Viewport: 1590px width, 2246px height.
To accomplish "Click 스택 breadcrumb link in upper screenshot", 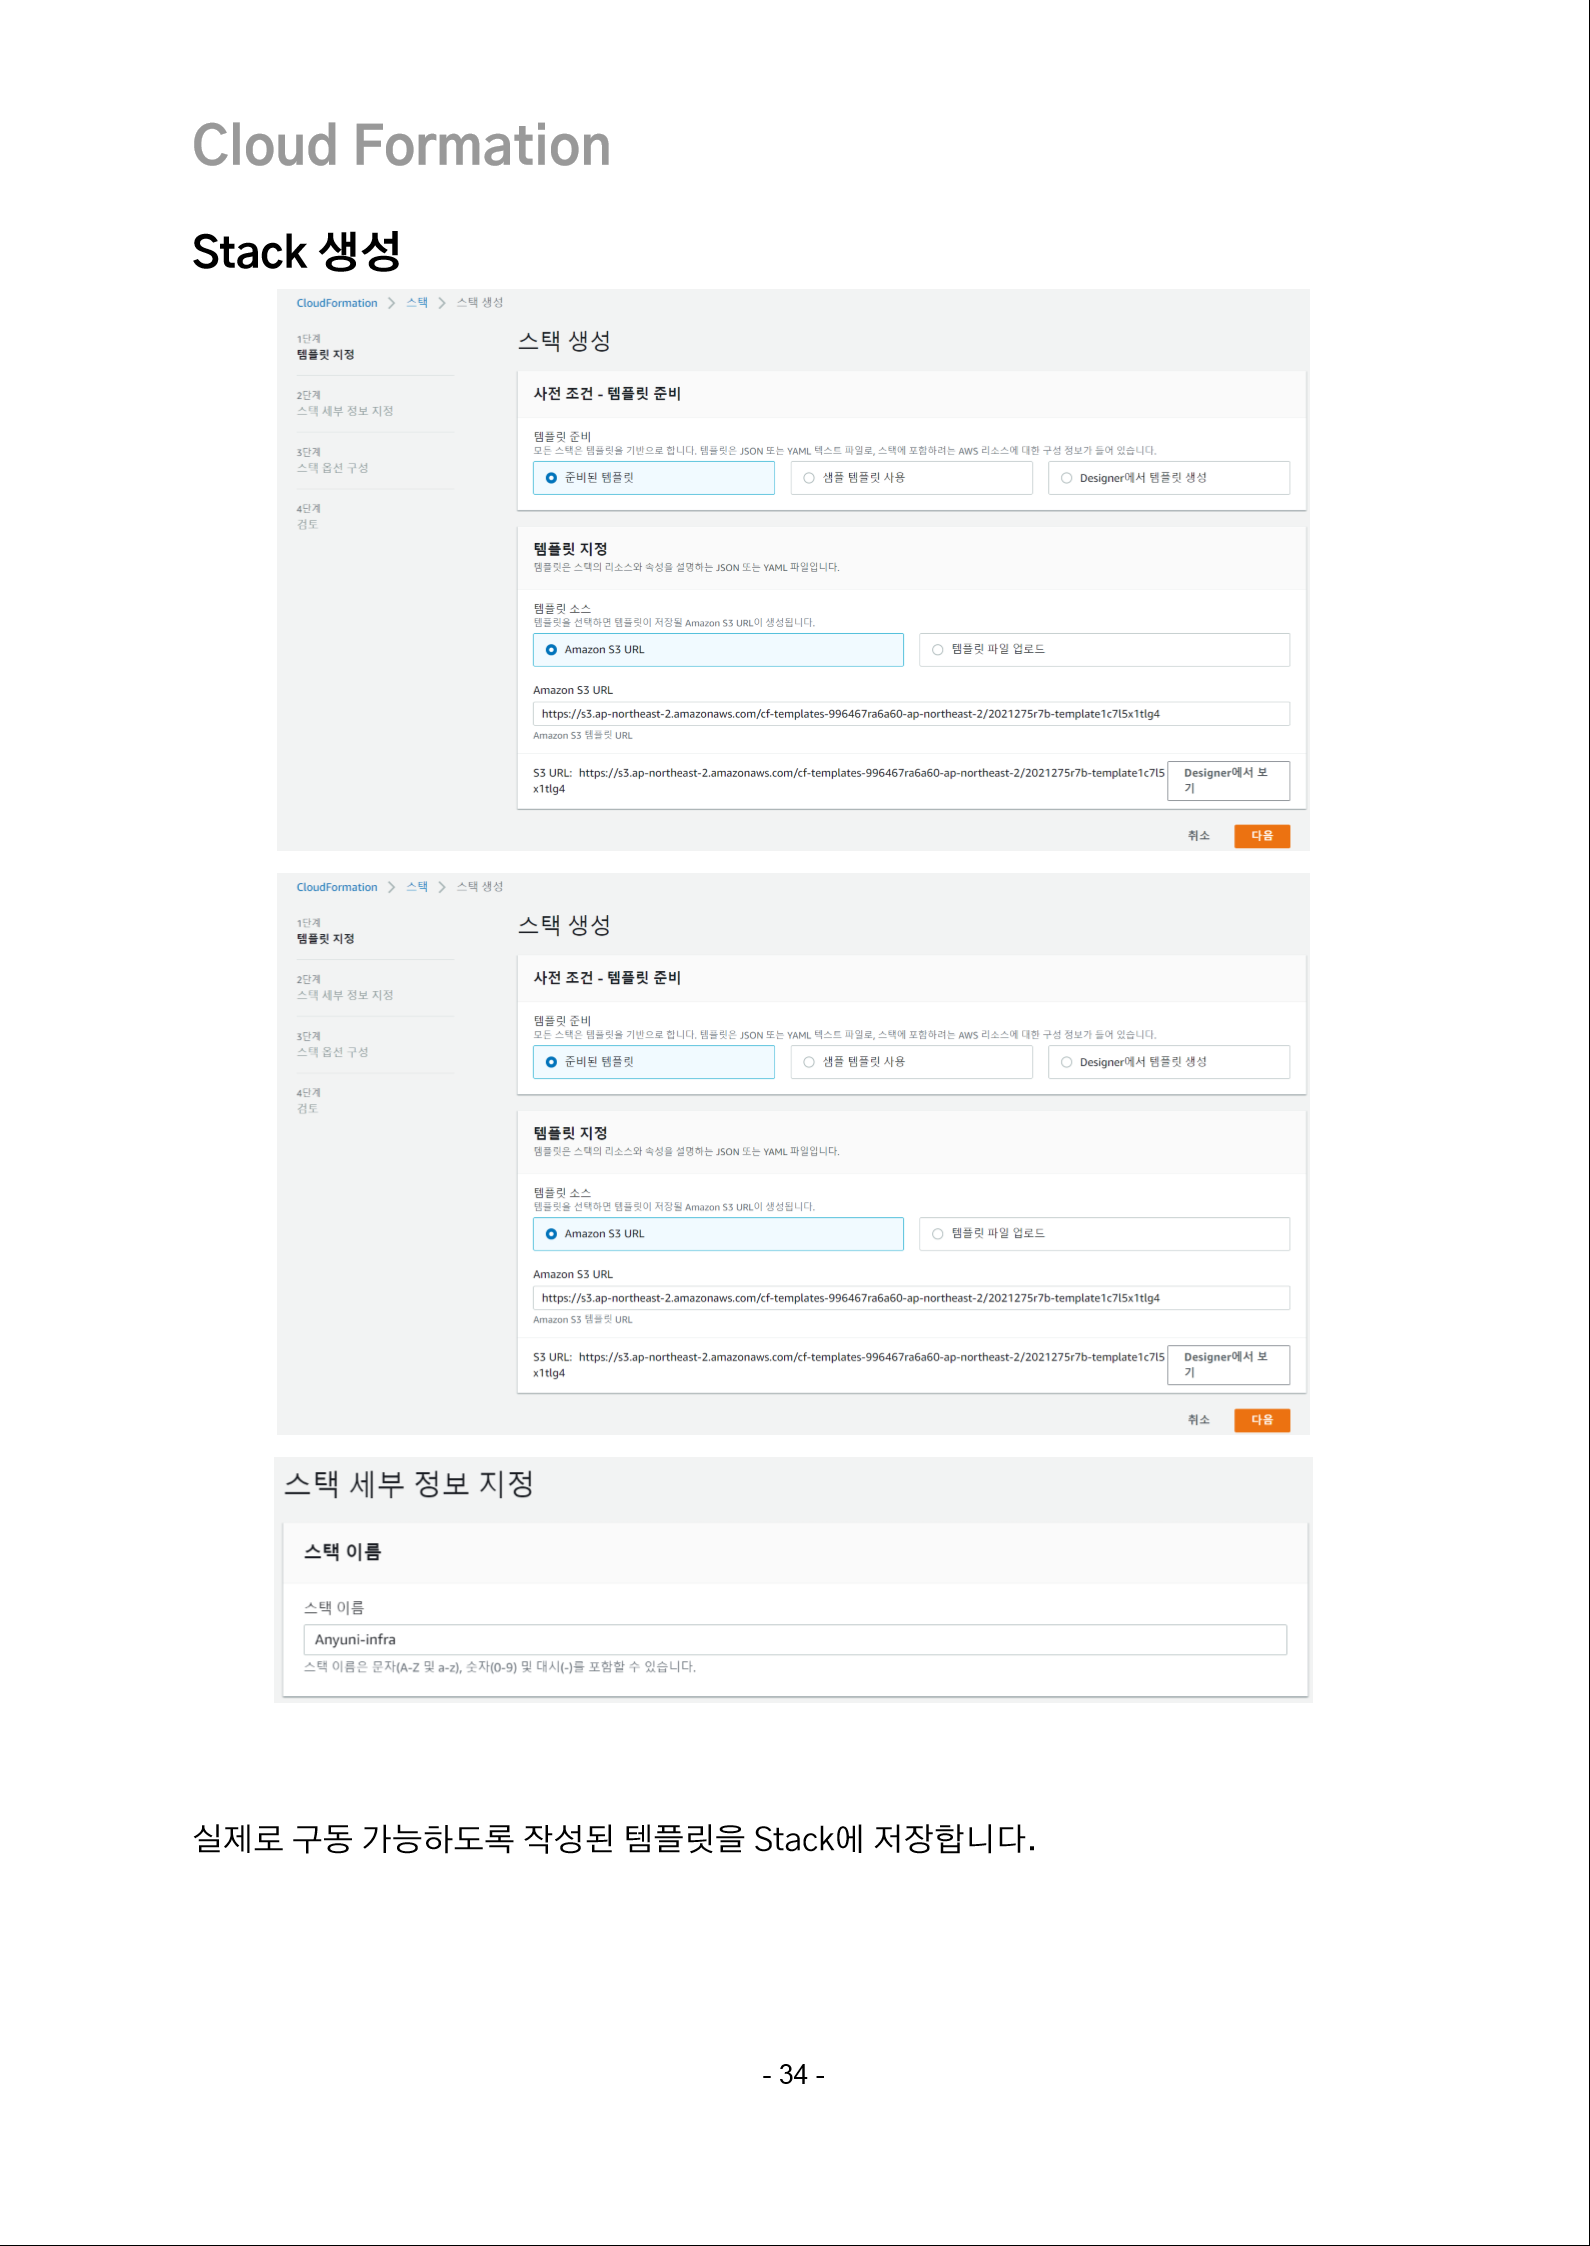I will pos(417,302).
